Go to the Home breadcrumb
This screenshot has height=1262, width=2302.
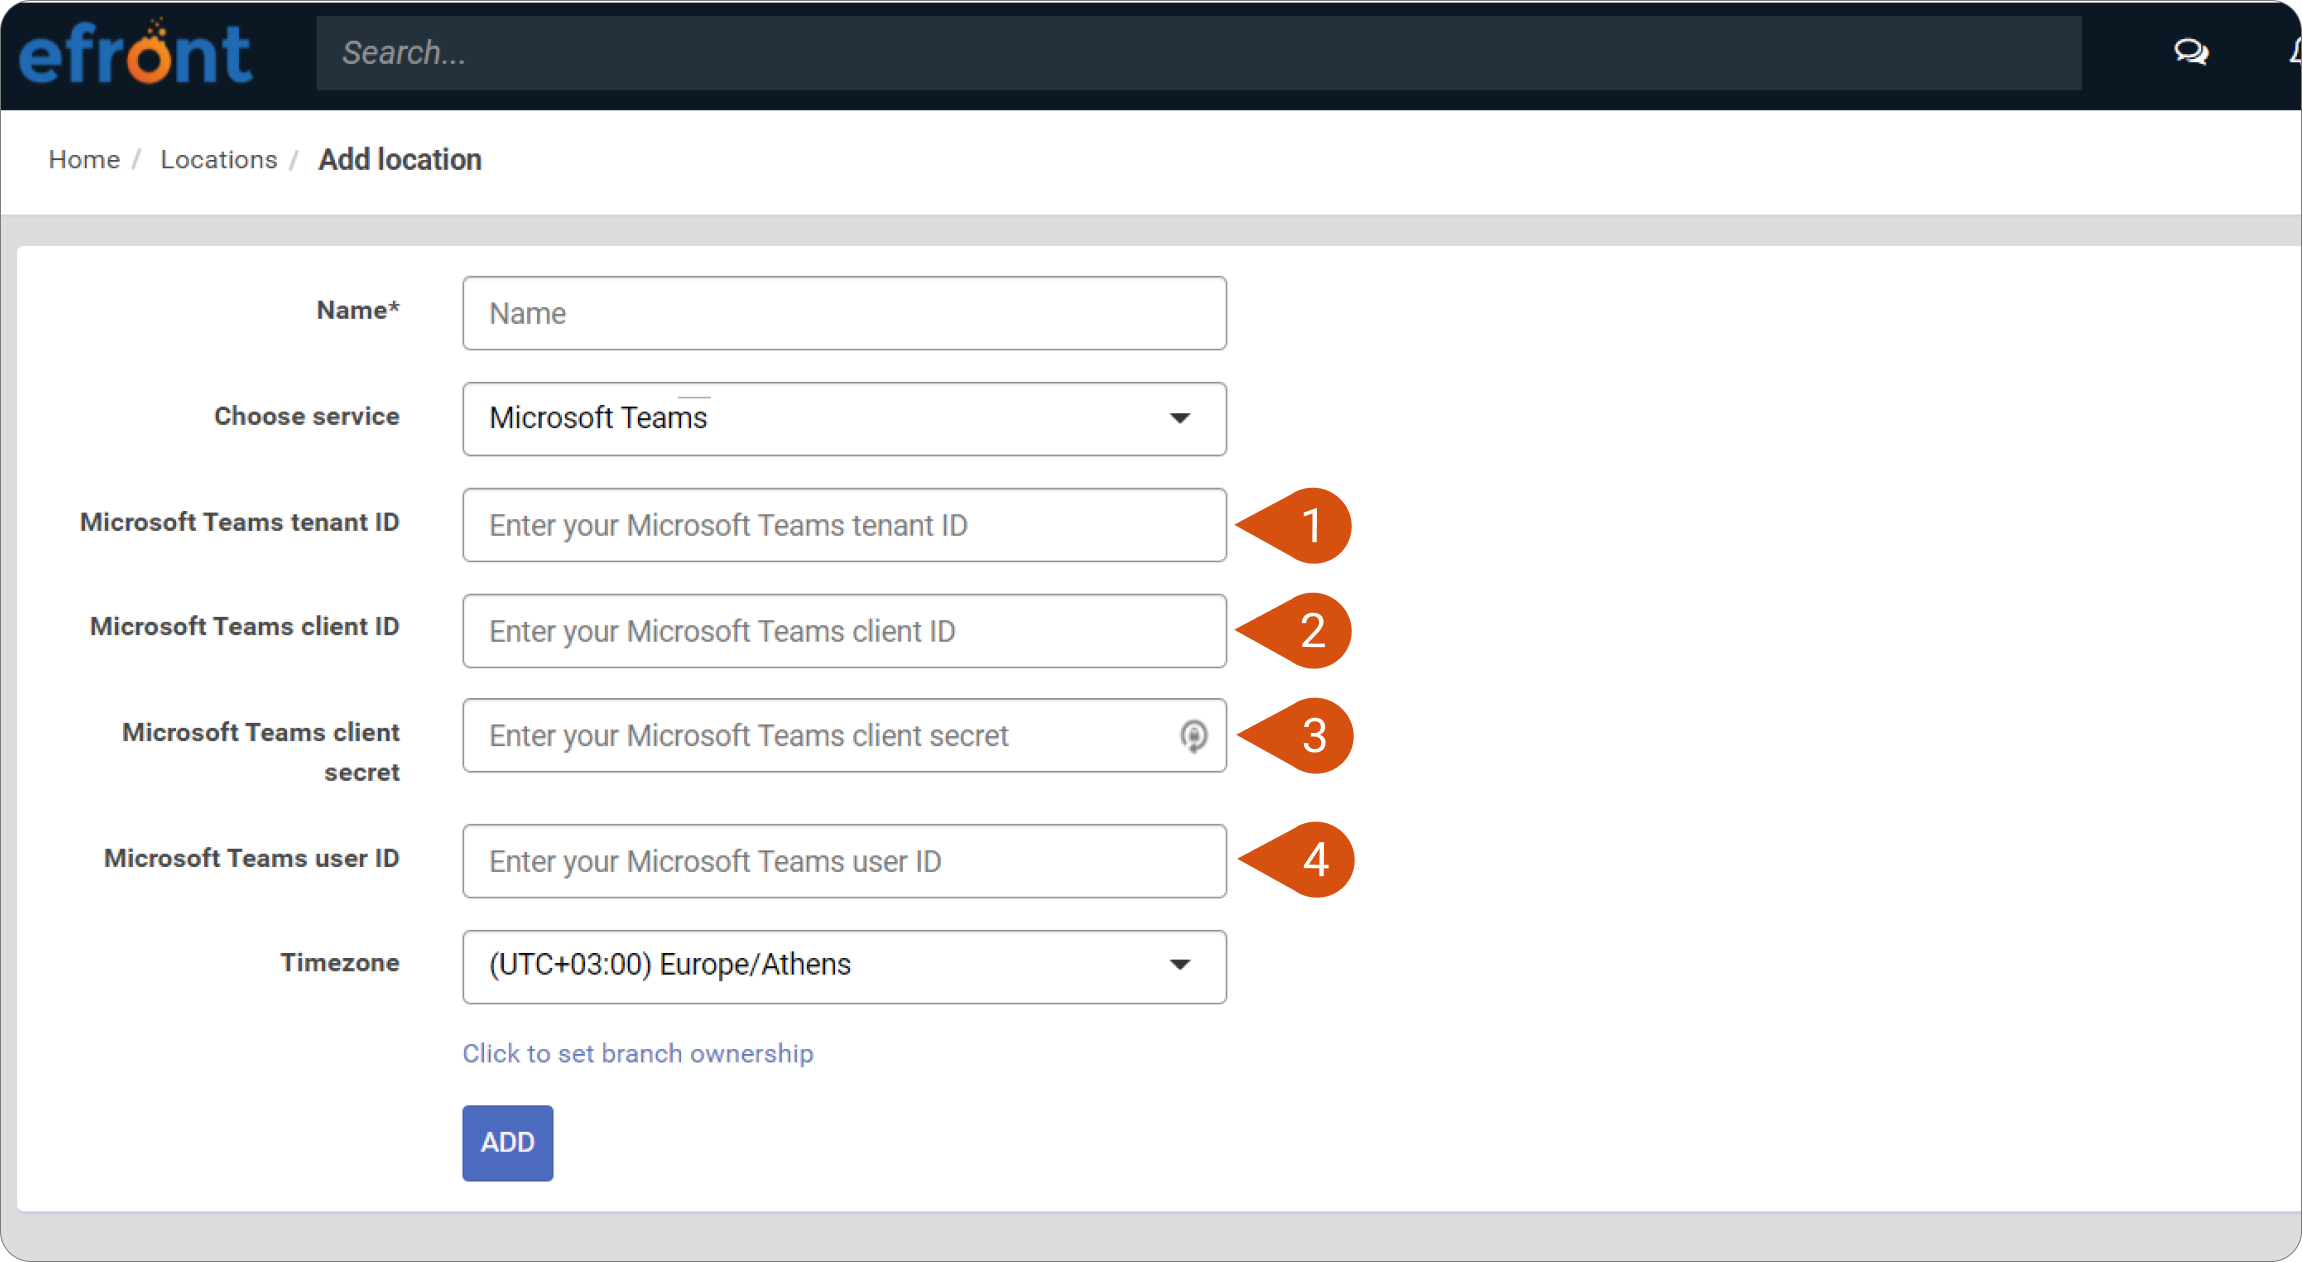[84, 160]
